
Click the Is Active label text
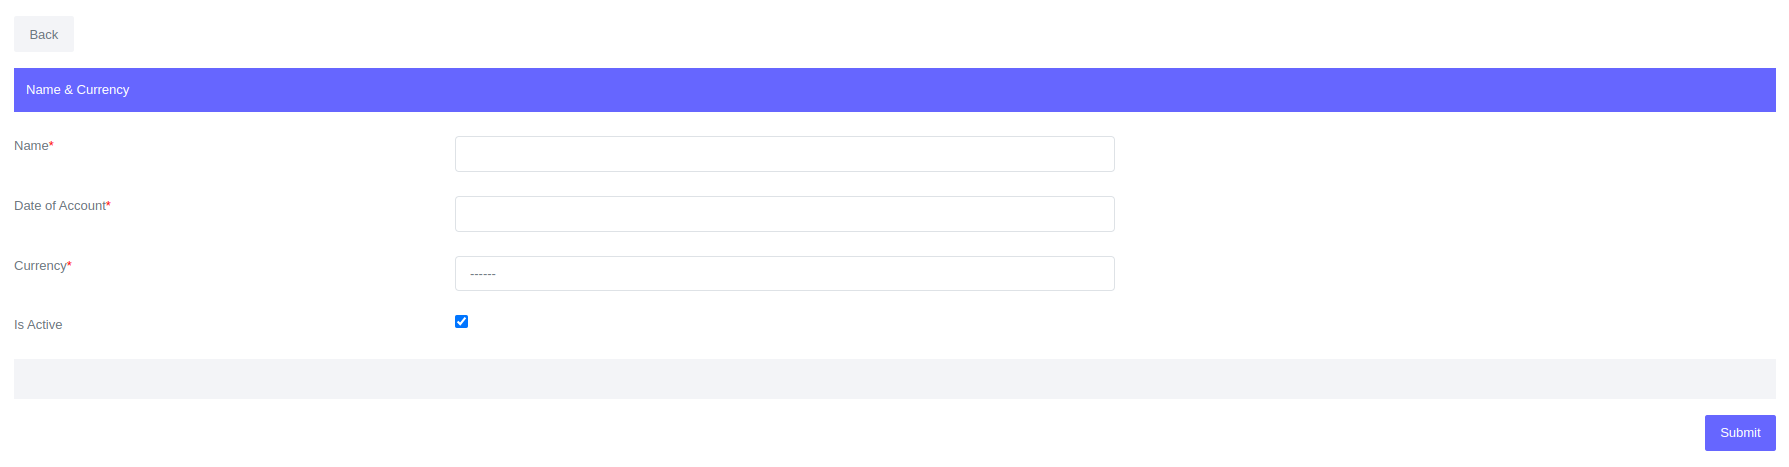click(38, 325)
